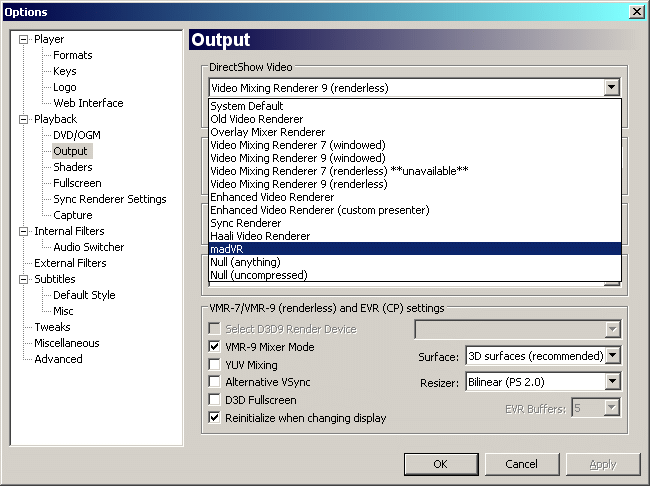
Task: Collapse the Playback tree node
Action: click(x=24, y=119)
